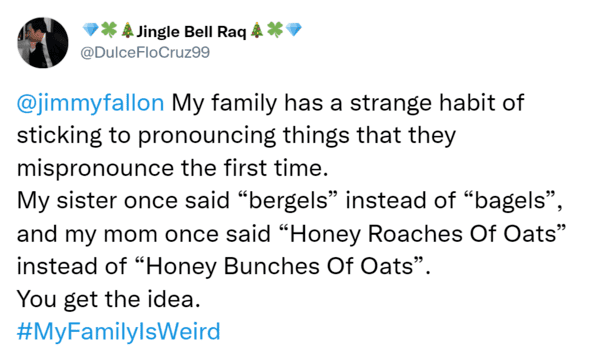Viewport: 600px width, 363px height.
Task: Click the line sticking to pronouncing things
Action: click(x=183, y=135)
